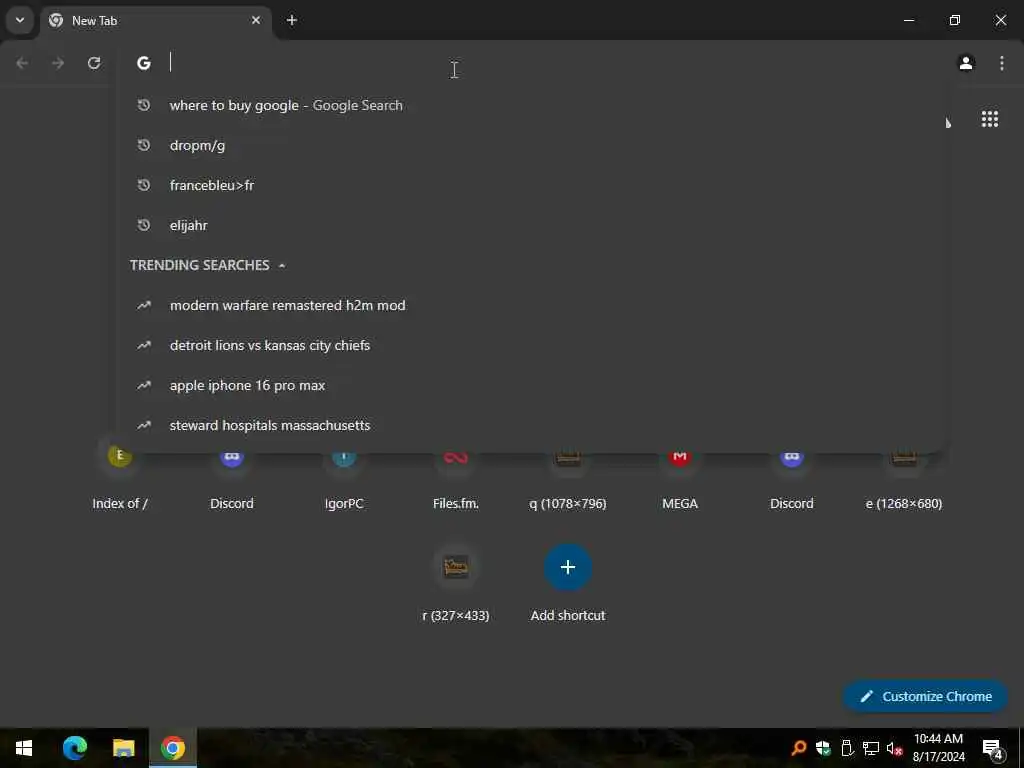Select suggestion 'where to buy google'

(532, 105)
